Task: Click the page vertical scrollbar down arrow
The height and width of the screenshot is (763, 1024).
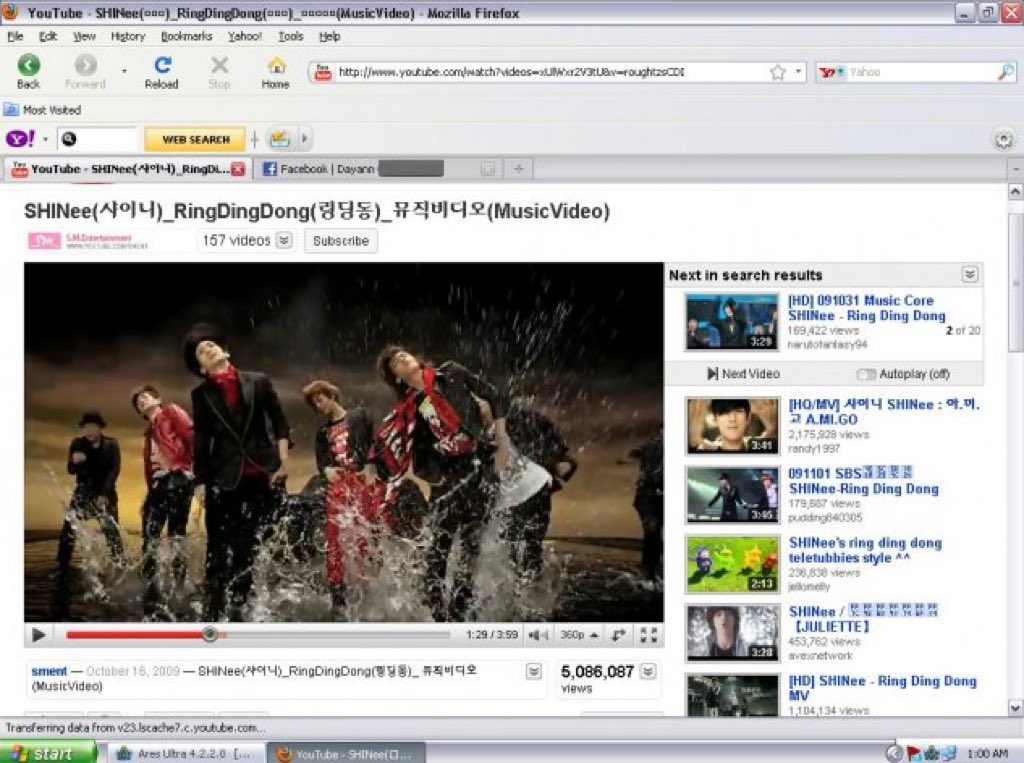Action: tap(1016, 707)
